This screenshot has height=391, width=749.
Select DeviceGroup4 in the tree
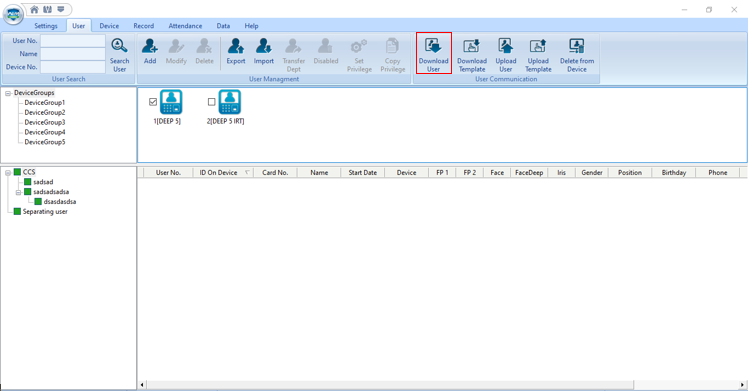pyautogui.click(x=45, y=132)
